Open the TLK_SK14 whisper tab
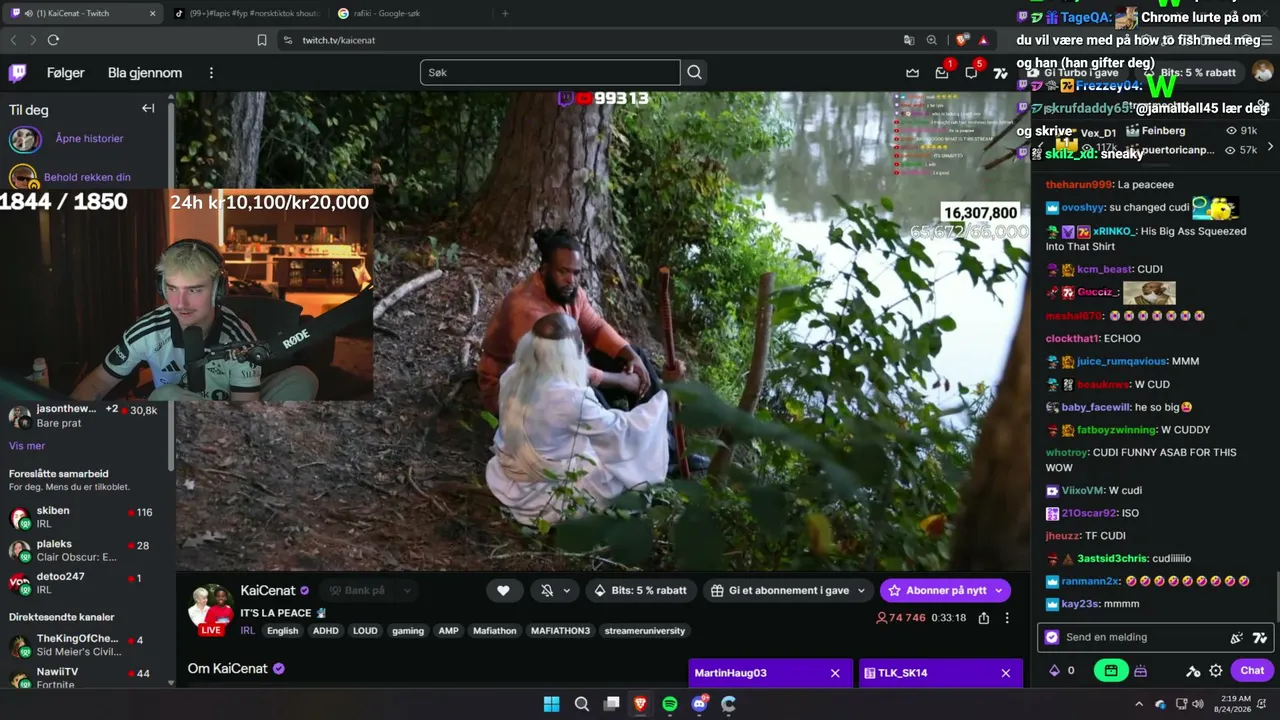The height and width of the screenshot is (720, 1280). [927, 673]
